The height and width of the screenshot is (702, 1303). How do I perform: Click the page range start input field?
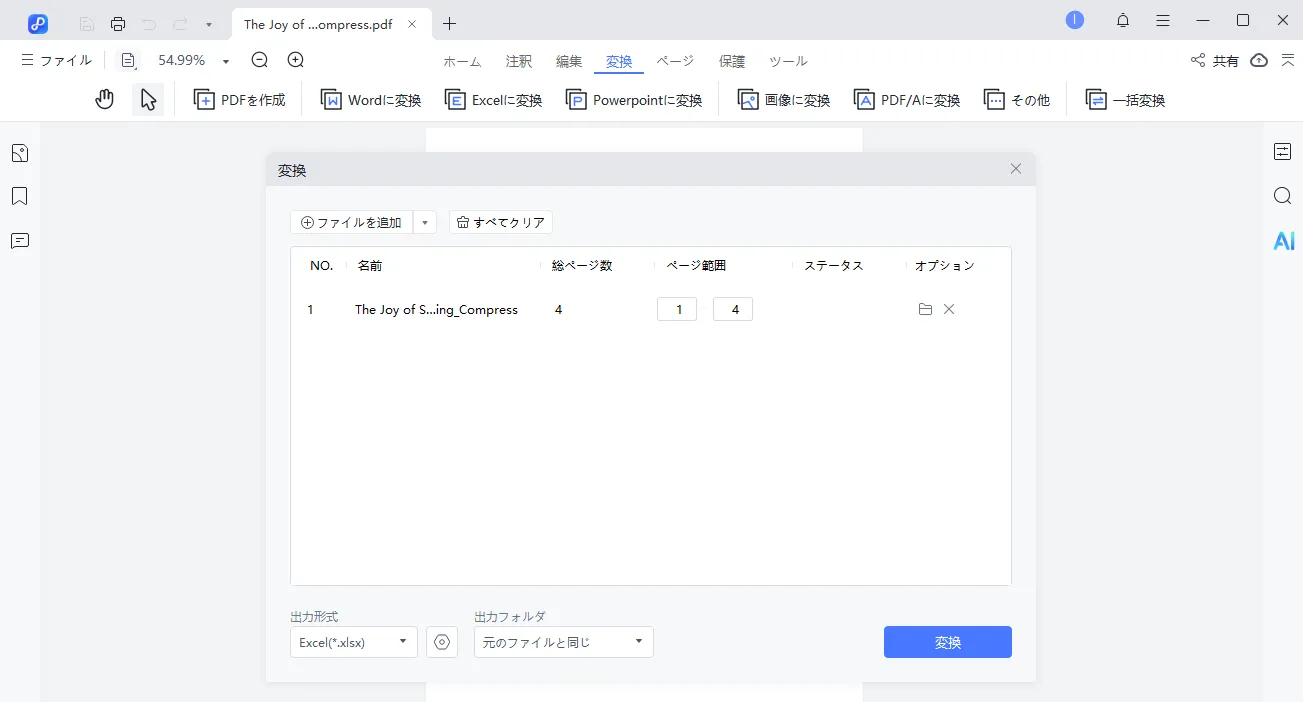pos(676,309)
